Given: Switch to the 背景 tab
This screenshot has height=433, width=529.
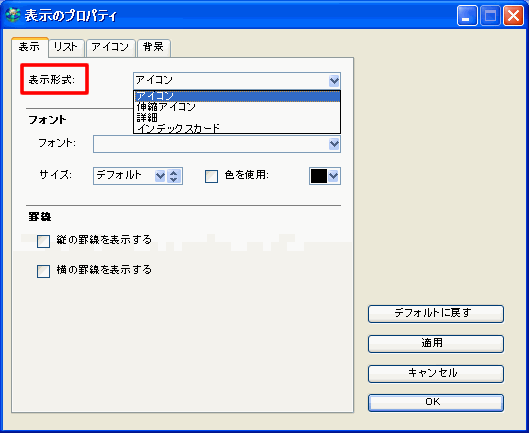Looking at the screenshot, I should [x=154, y=47].
